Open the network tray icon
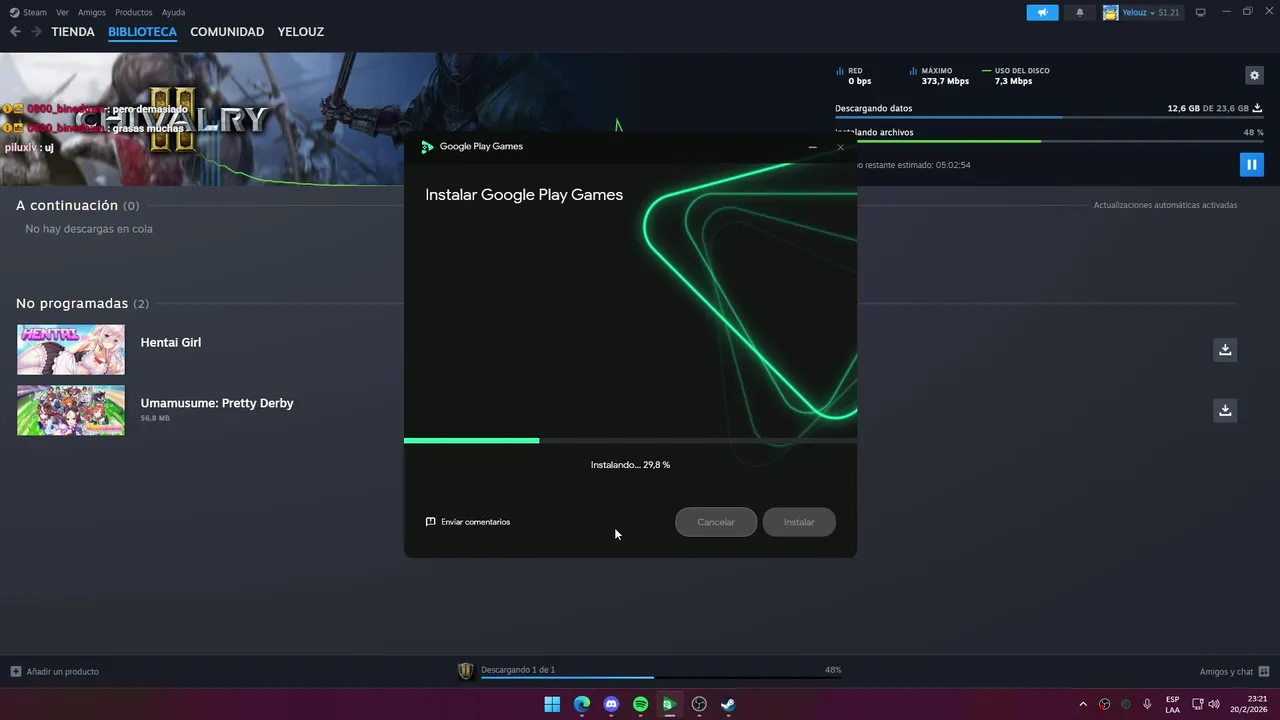The width and height of the screenshot is (1280, 720). [x=1198, y=704]
